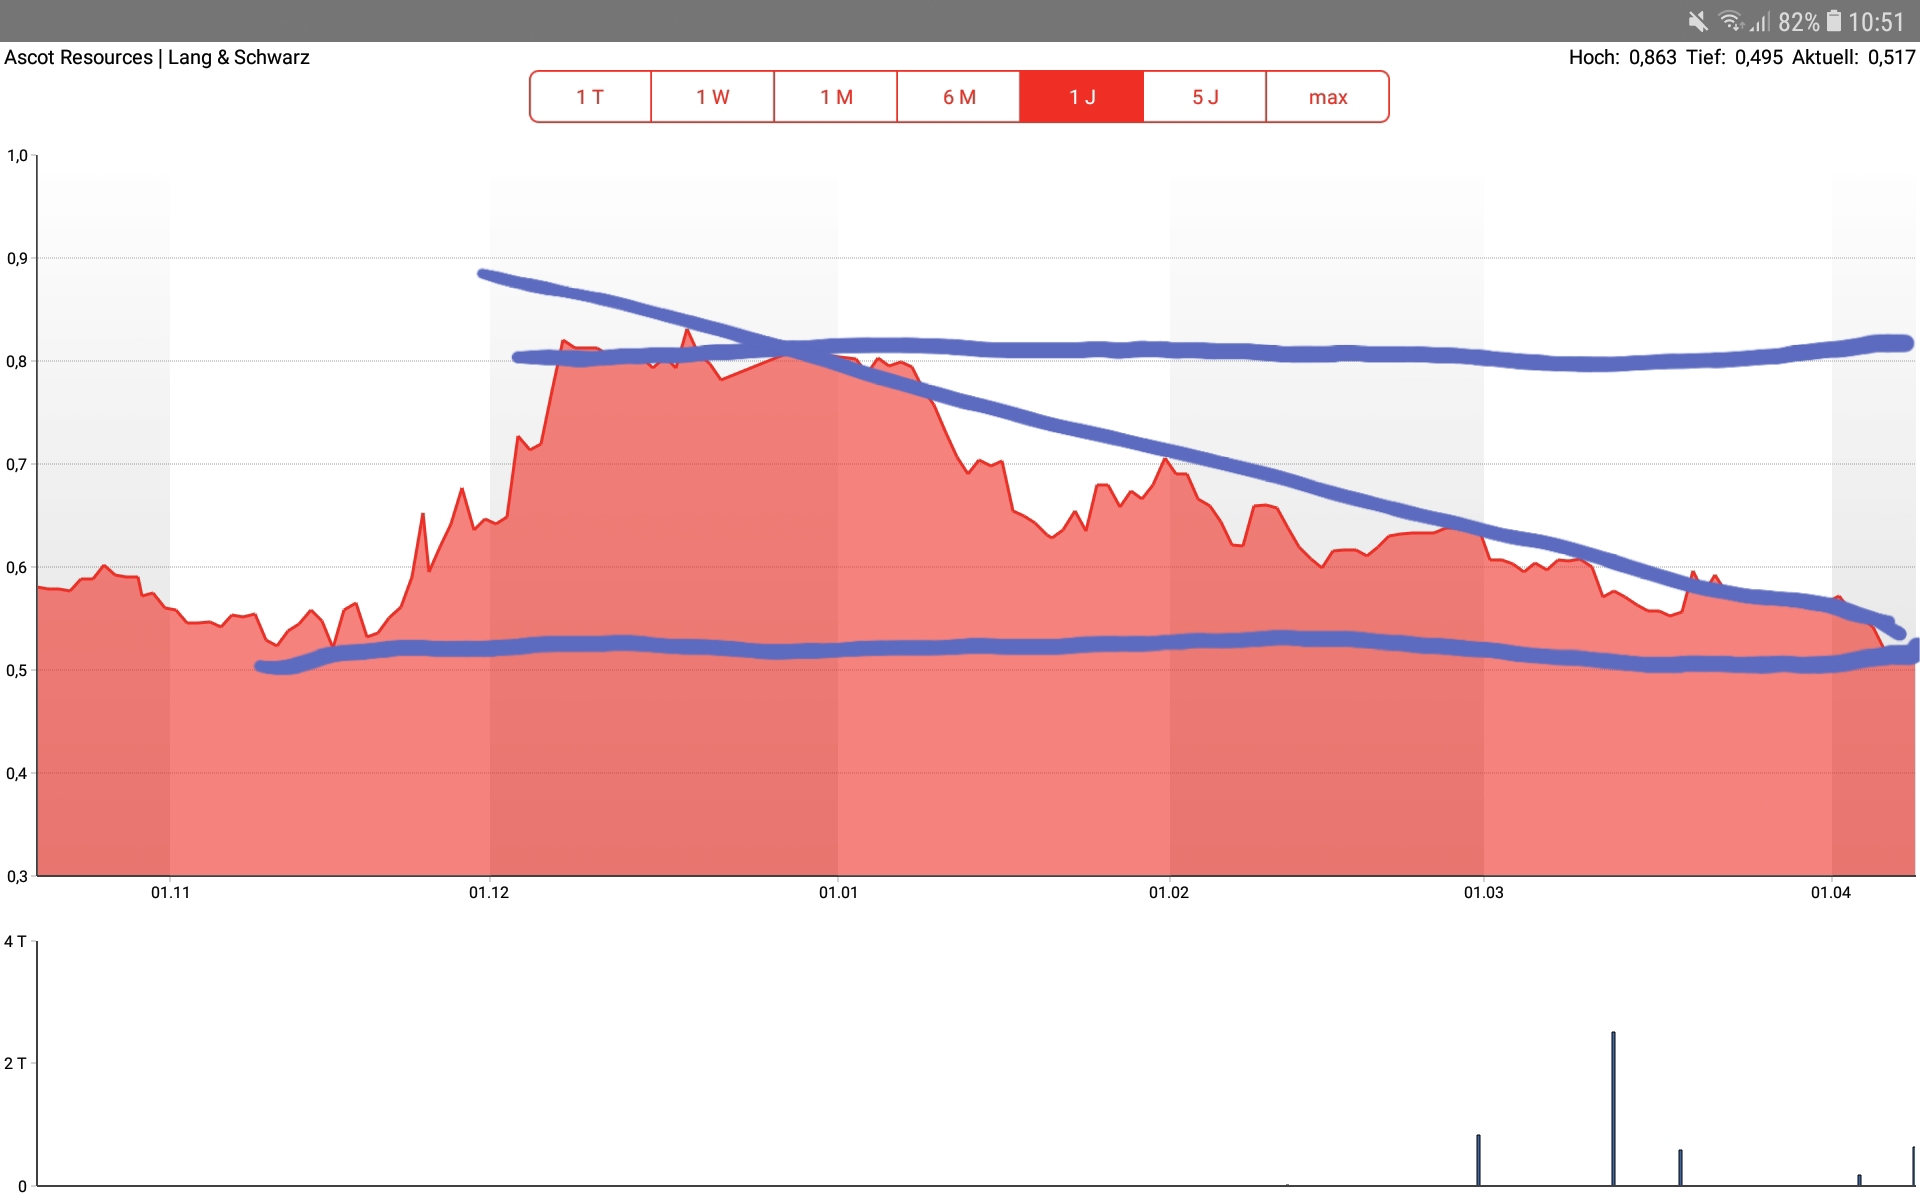This screenshot has width=1920, height=1200.
Task: Select the 1 T time range tab
Action: (x=590, y=97)
